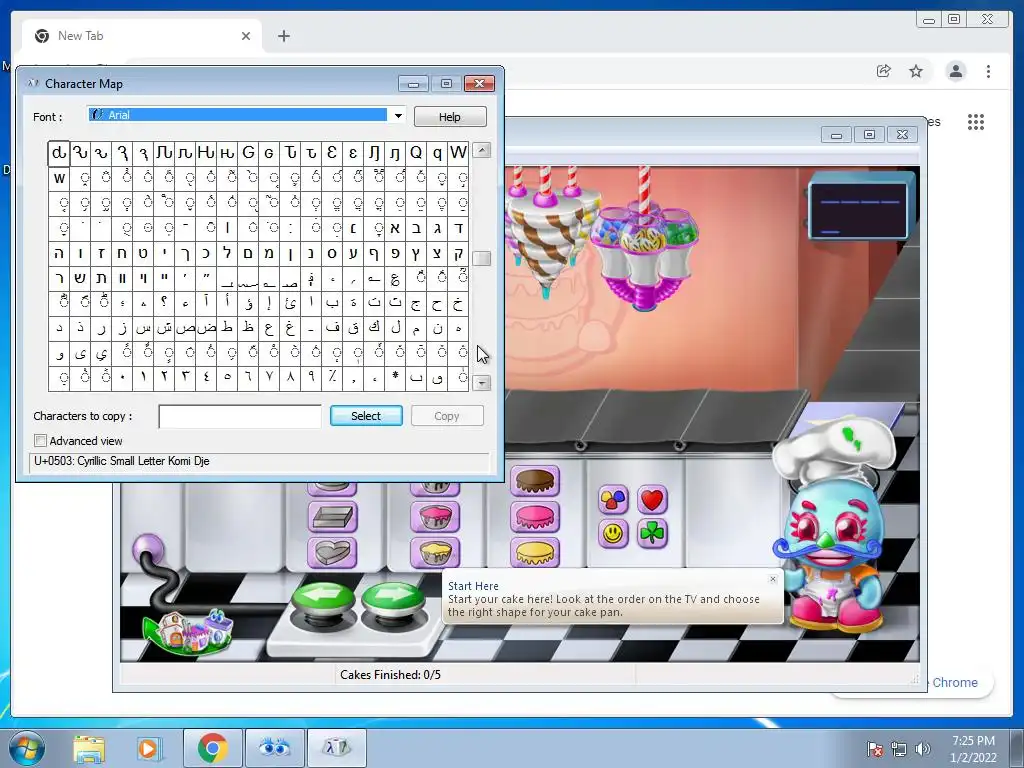
Task: Pick the yellow batter cake button
Action: click(x=435, y=553)
